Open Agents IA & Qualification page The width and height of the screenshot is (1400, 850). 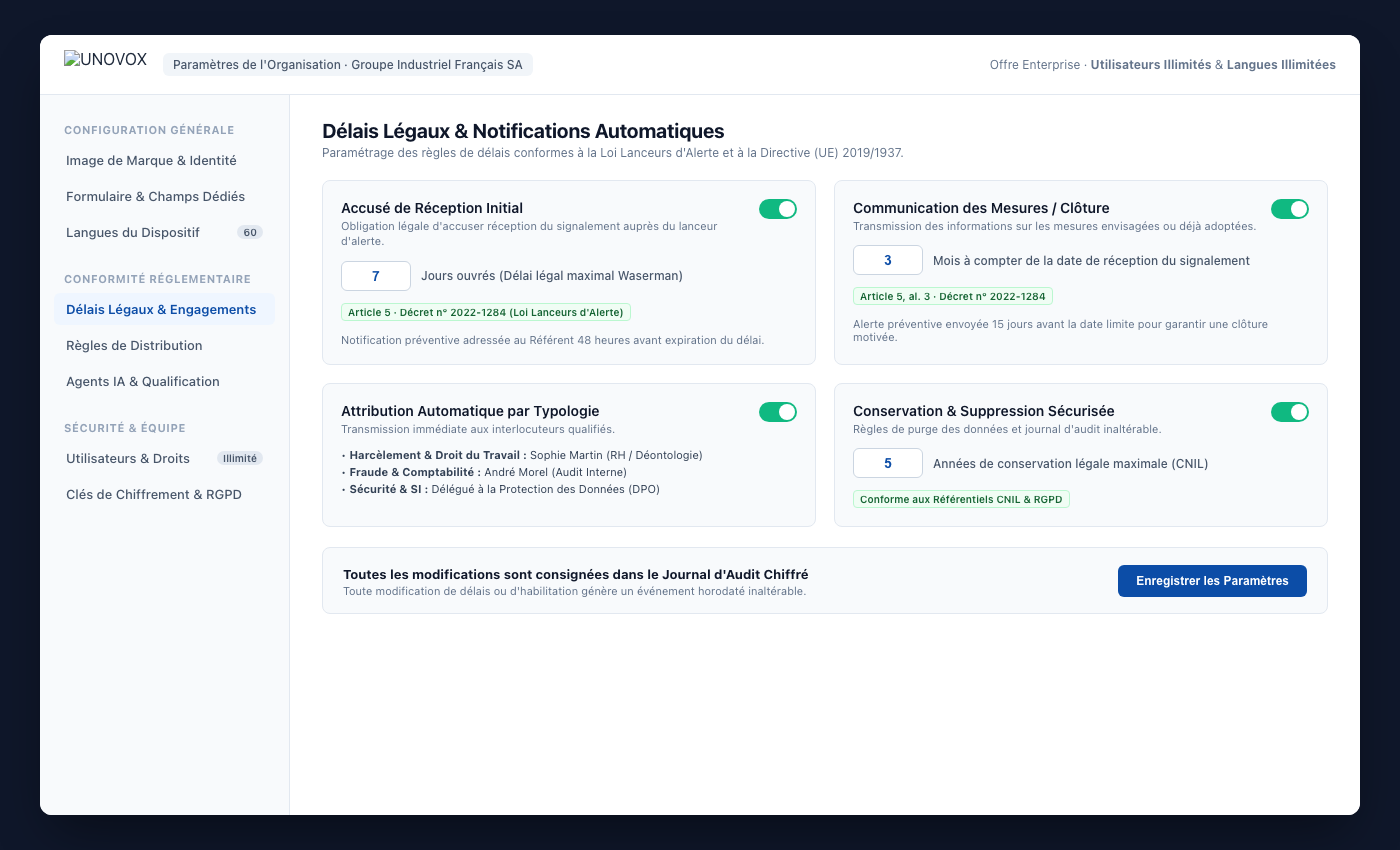[x=164, y=382]
